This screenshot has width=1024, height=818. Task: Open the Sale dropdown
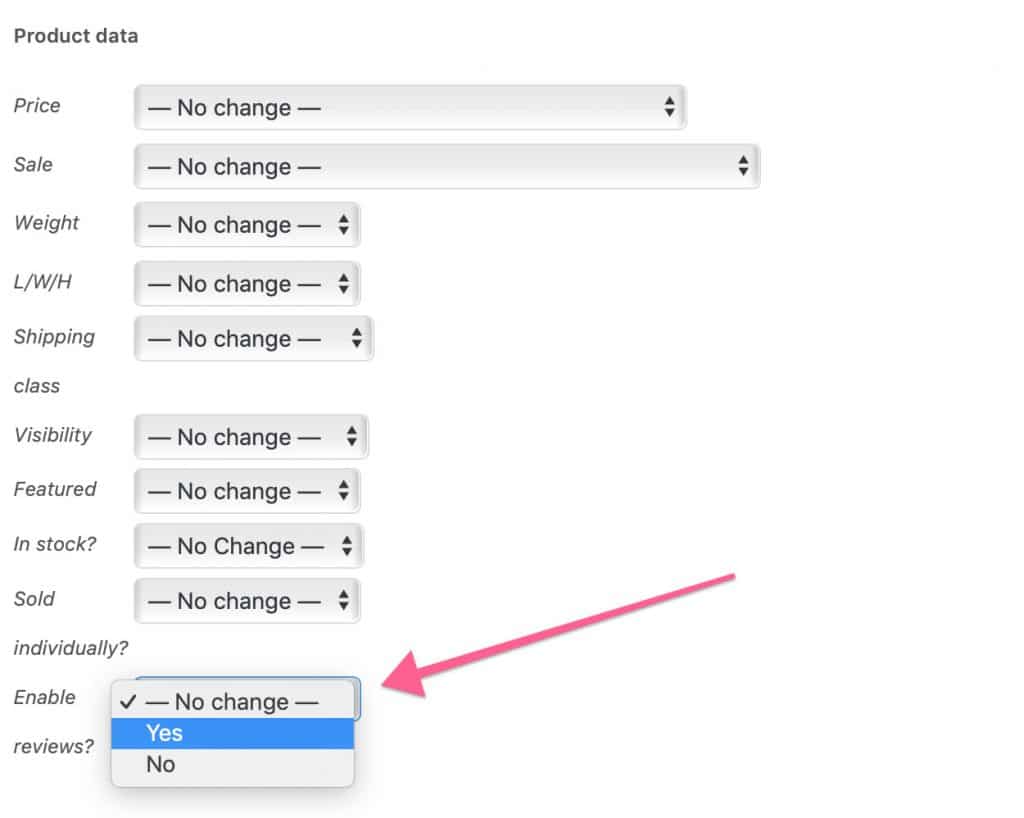click(x=447, y=167)
